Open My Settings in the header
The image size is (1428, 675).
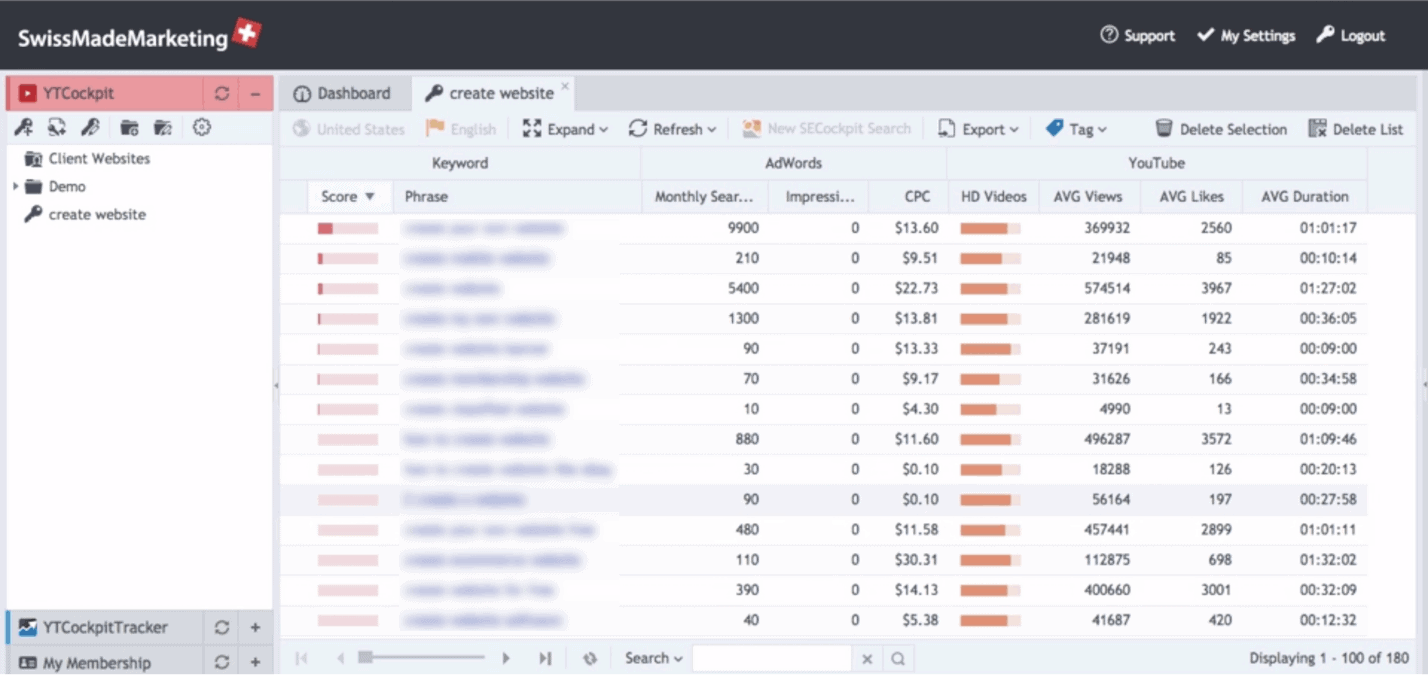click(1246, 35)
